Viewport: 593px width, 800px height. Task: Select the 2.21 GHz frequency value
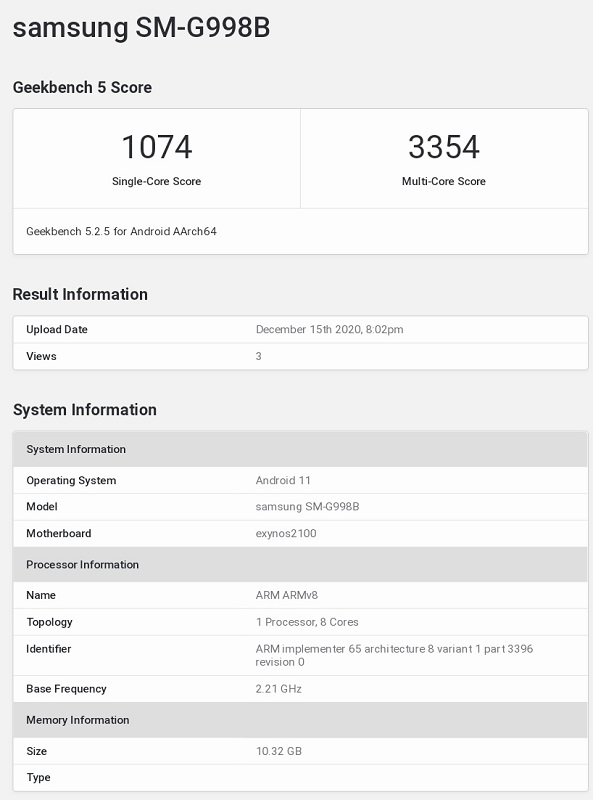tap(279, 689)
